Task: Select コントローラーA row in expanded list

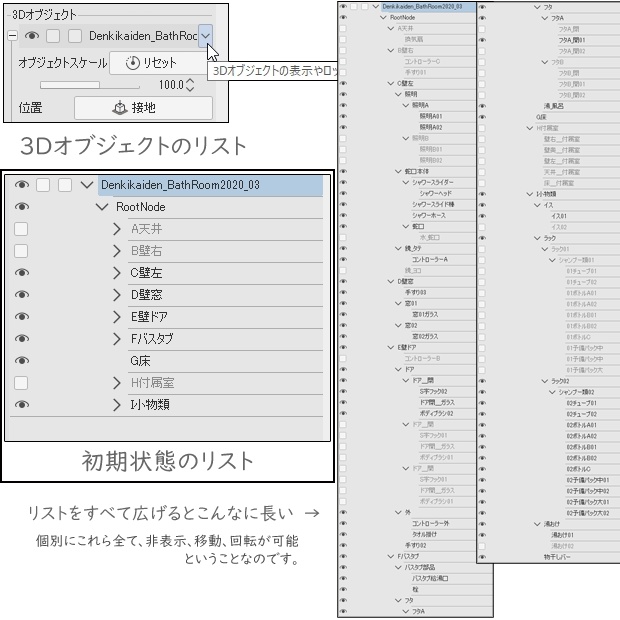Action: click(430, 259)
